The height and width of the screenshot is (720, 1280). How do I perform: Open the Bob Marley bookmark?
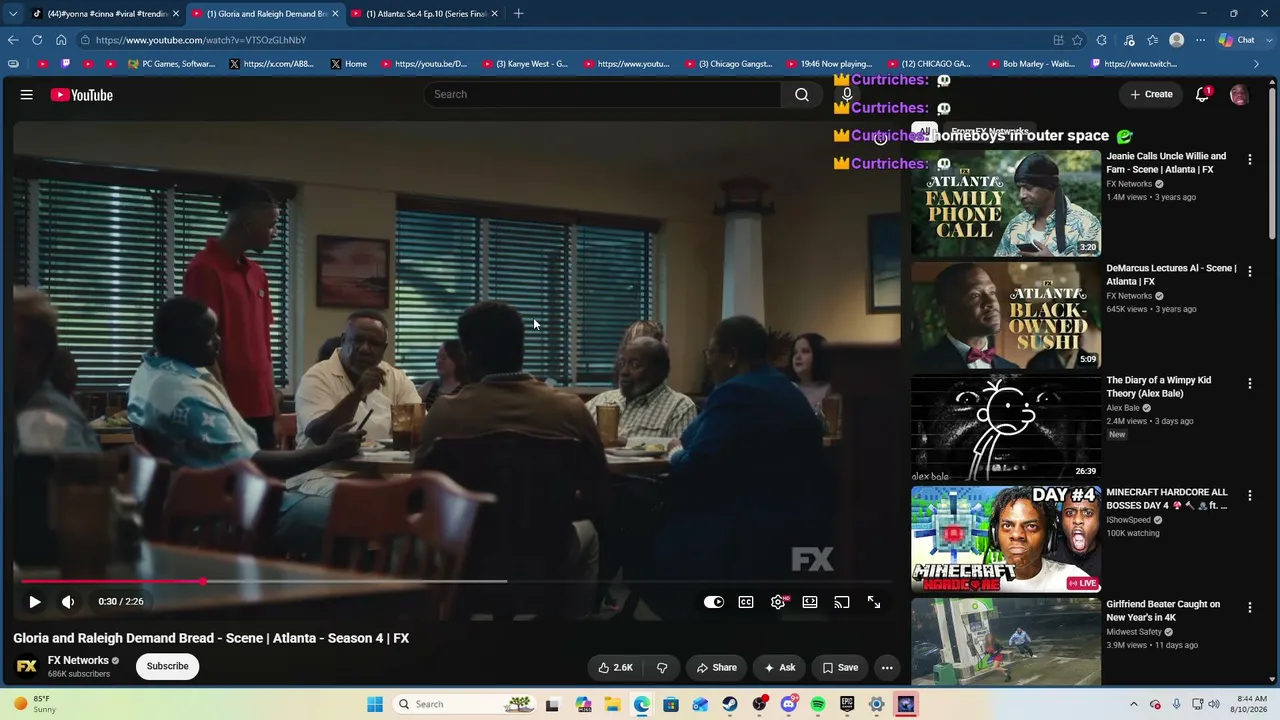[x=1030, y=64]
